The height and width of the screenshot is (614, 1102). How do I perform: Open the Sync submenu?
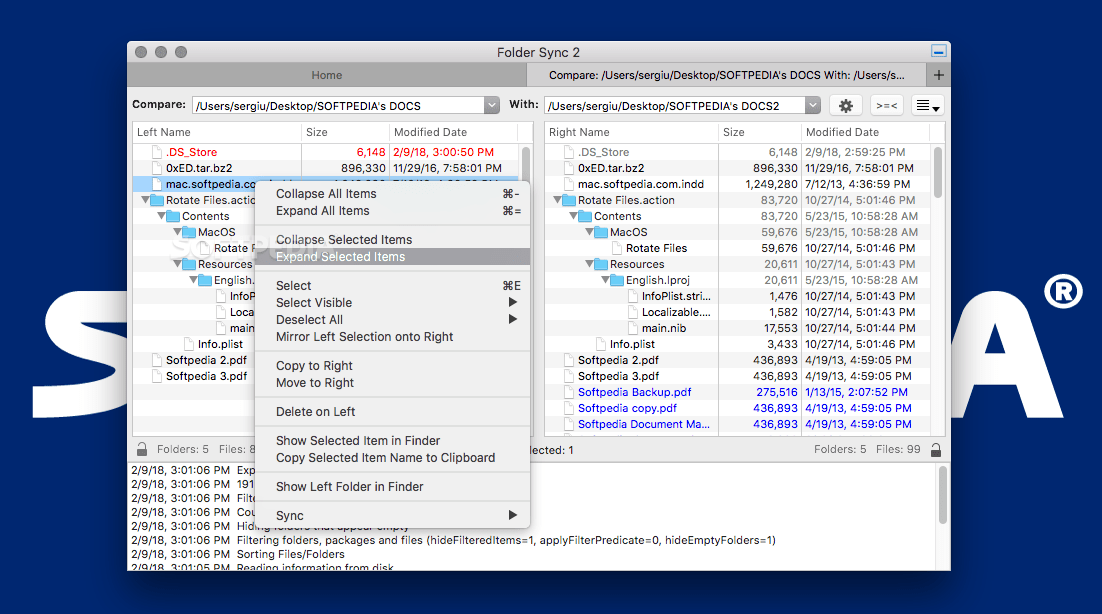tap(392, 516)
